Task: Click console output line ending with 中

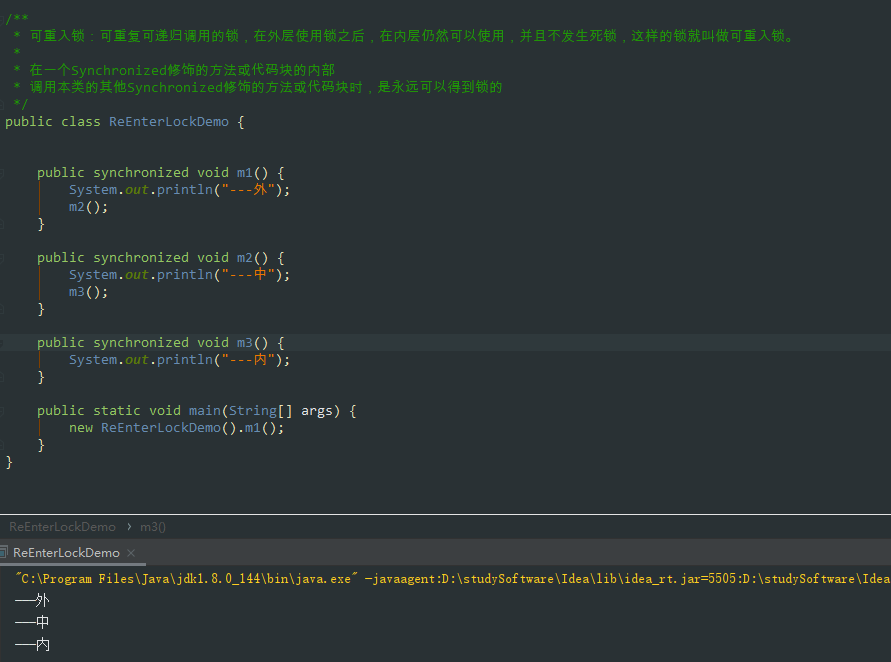Action: pos(32,622)
